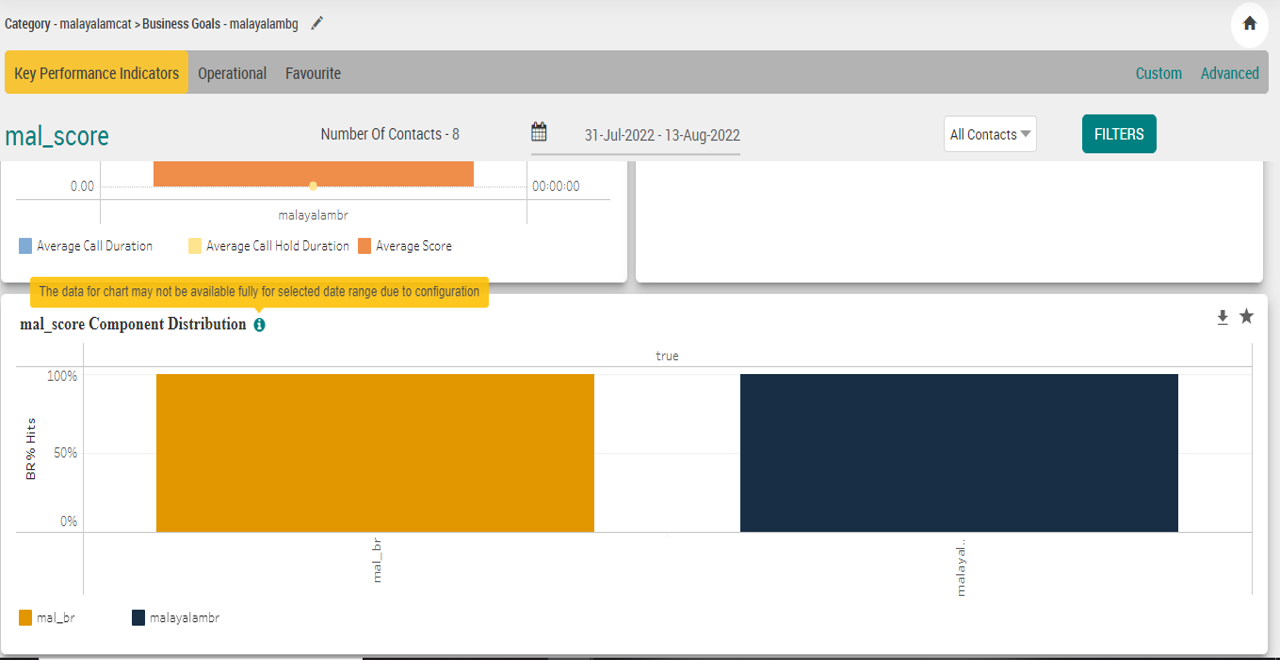Image resolution: width=1280 pixels, height=660 pixels.
Task: Click the info icon next to Component Distribution
Action: pos(259,325)
